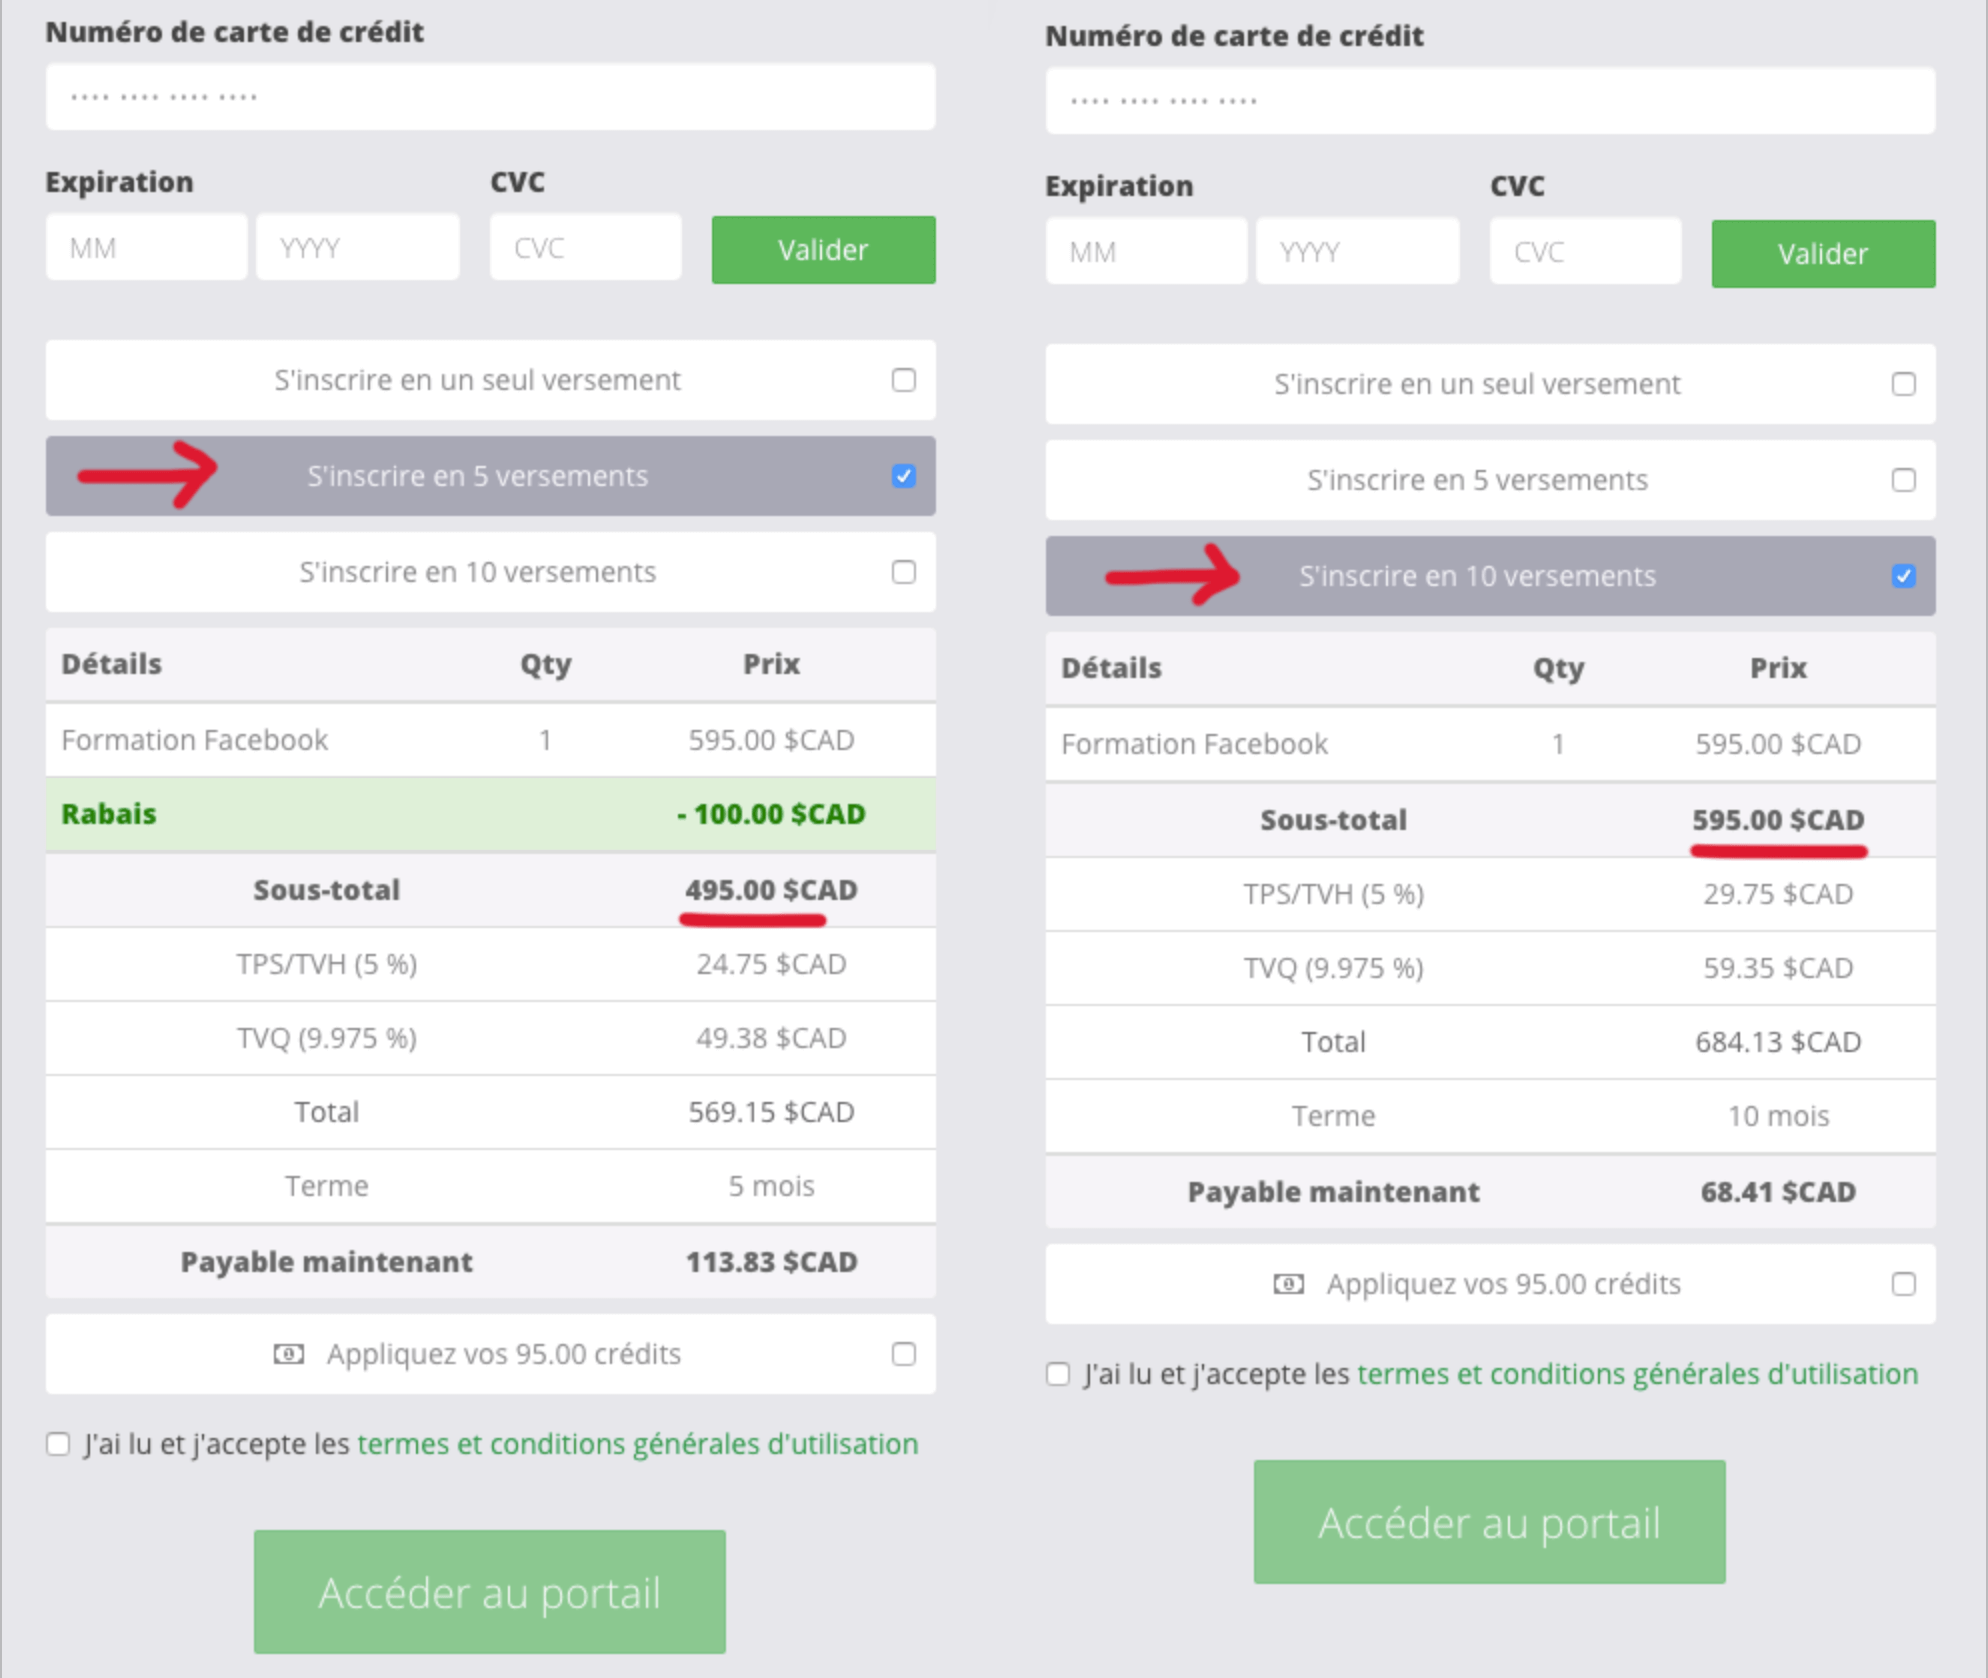Click the right CVC input field
The width and height of the screenshot is (1988, 1678).
[1585, 252]
